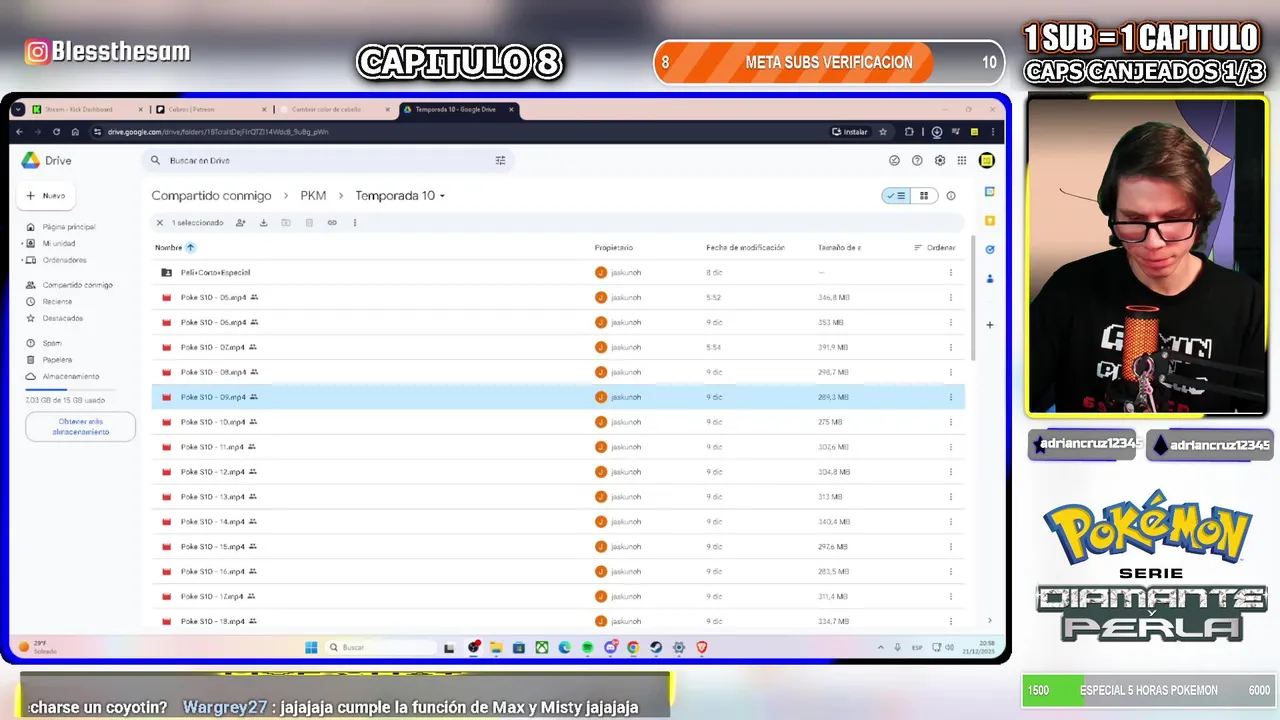
Task: Open the Google account avatar
Action: point(987,160)
